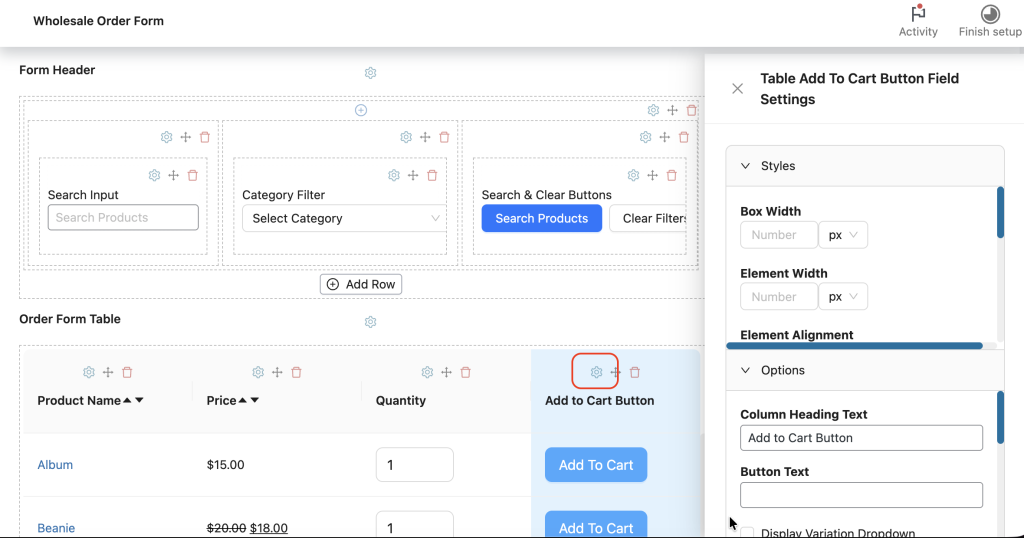Open the Select Category dropdown
Image resolution: width=1024 pixels, height=538 pixels.
pos(344,219)
